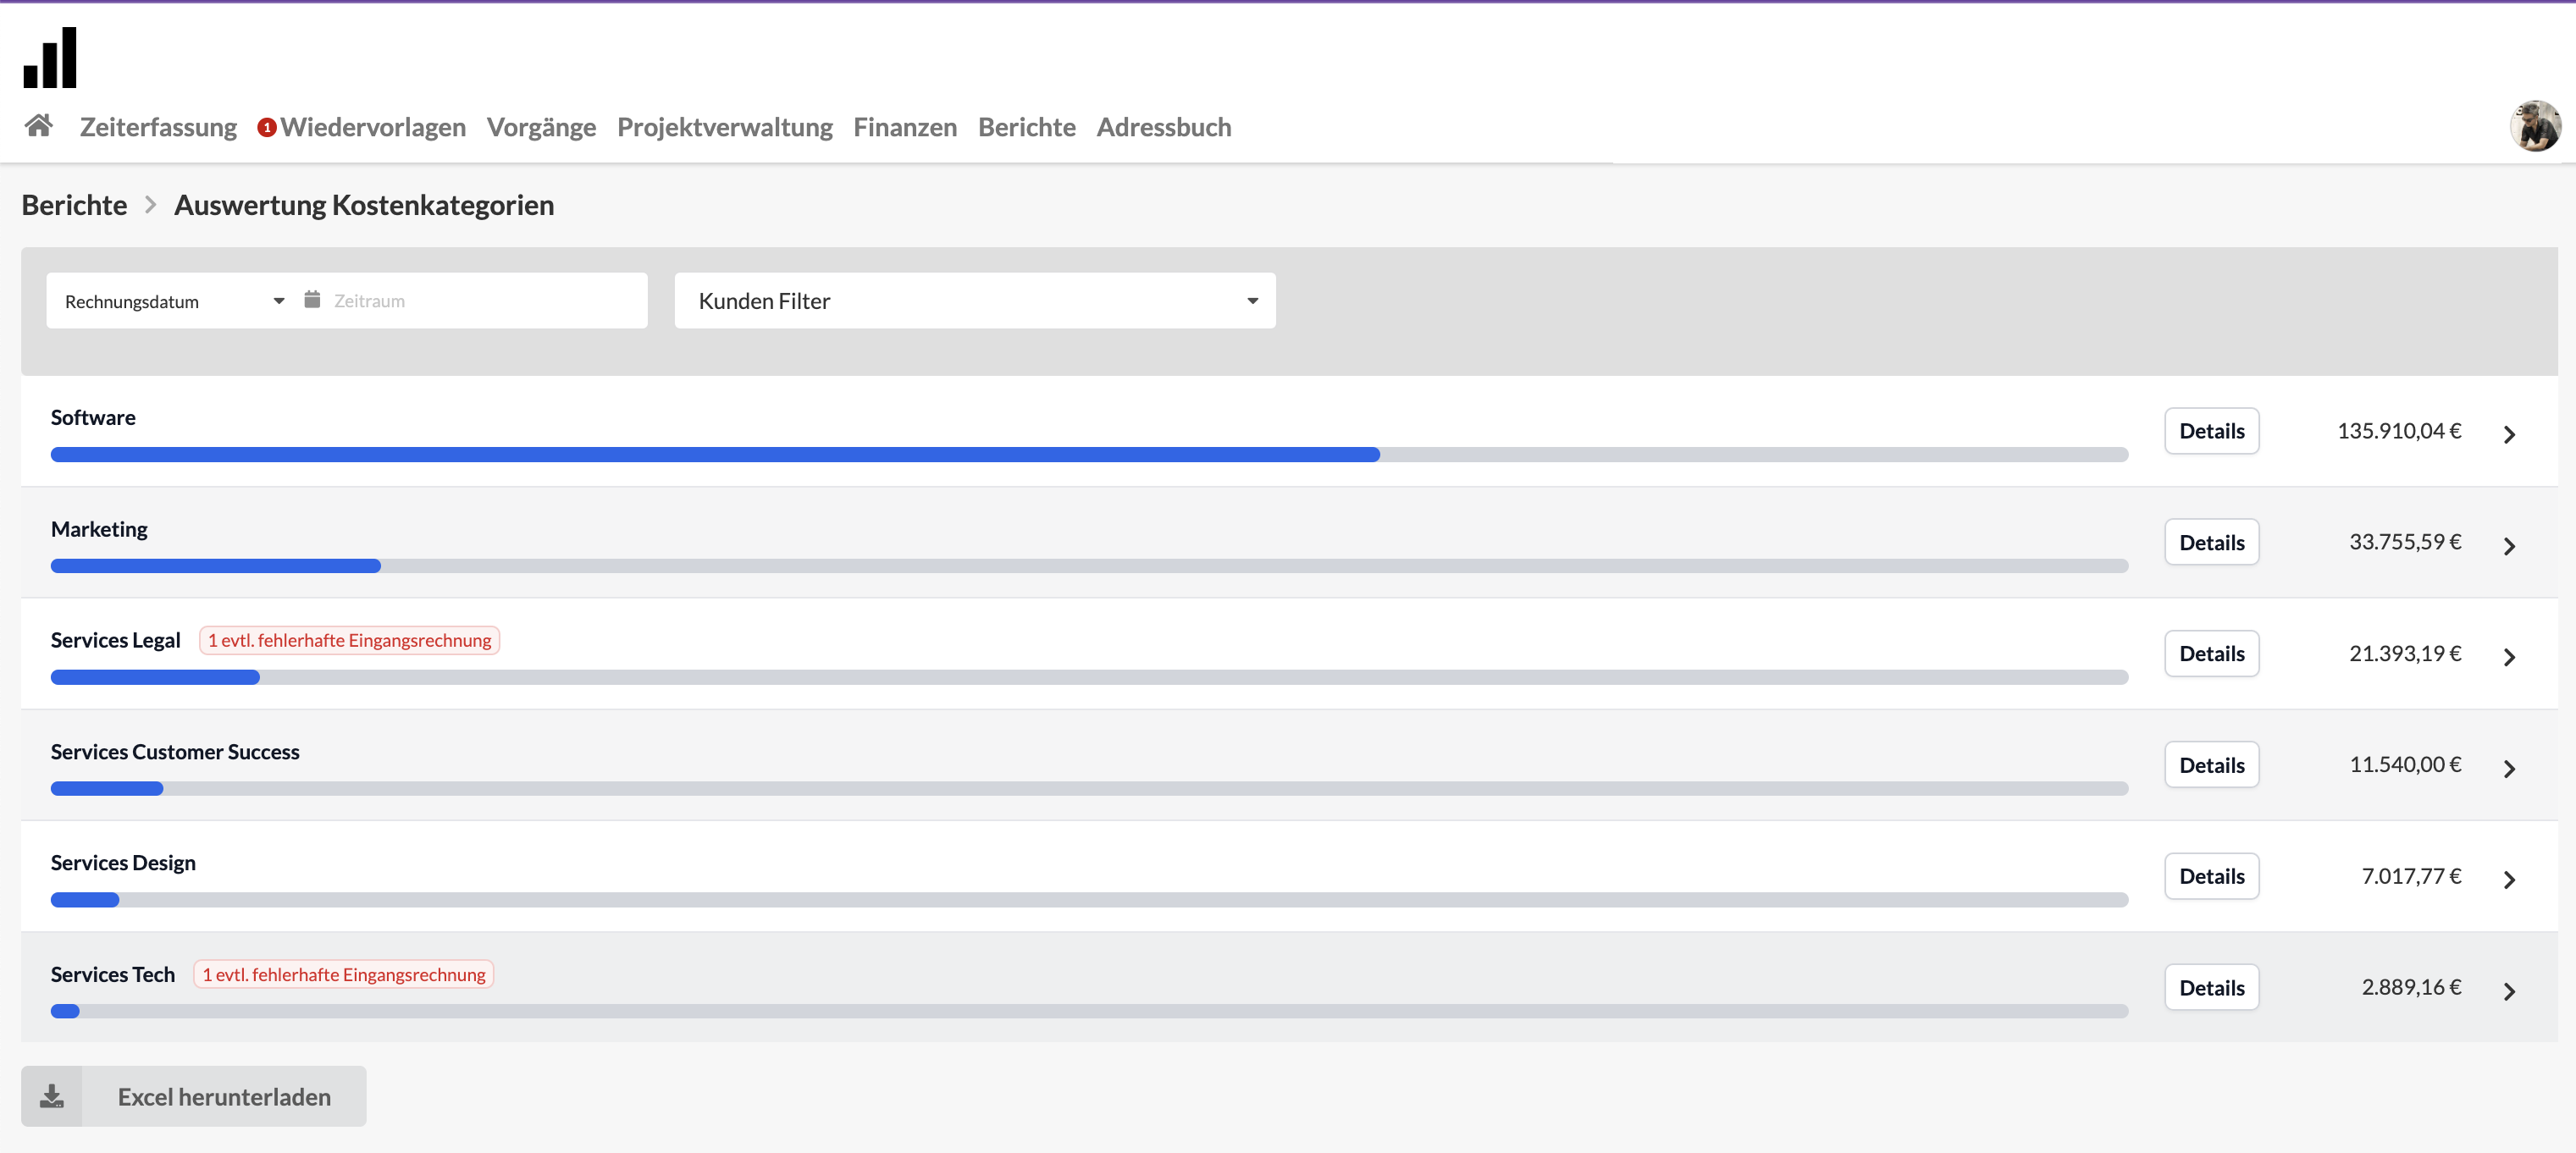Click the 11.540,00 € amount

(2404, 764)
